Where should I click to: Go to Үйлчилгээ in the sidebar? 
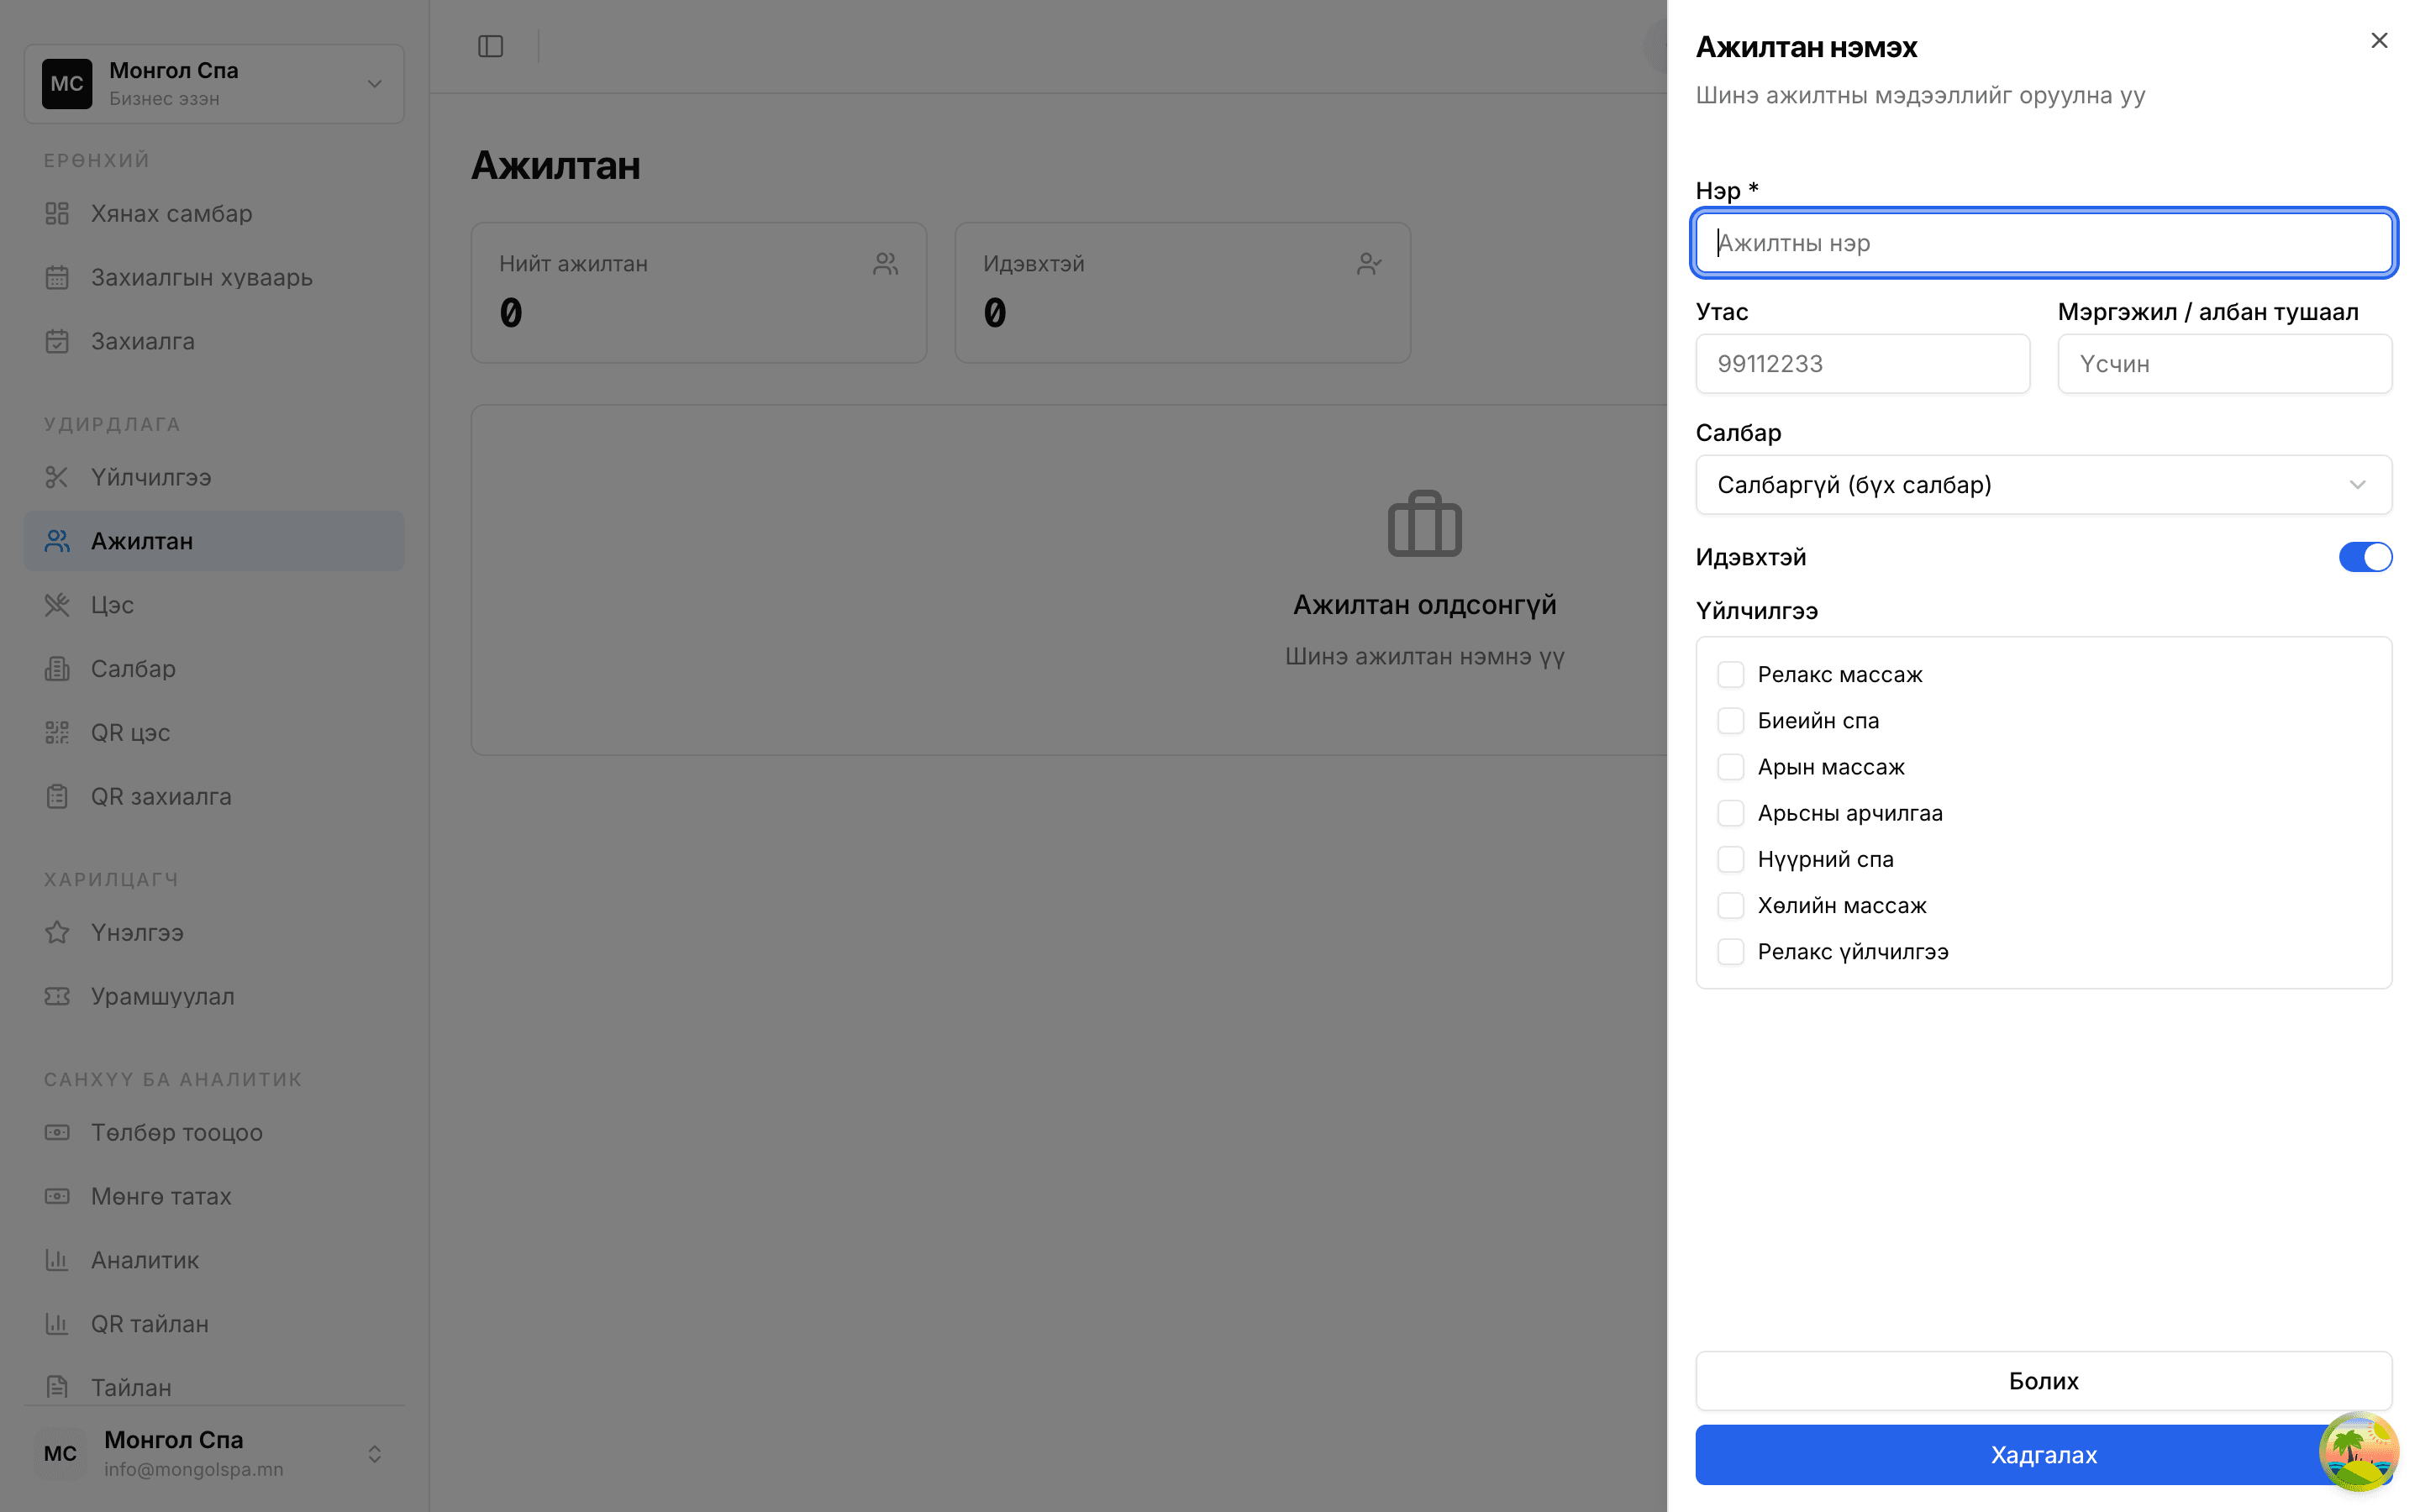[214, 477]
